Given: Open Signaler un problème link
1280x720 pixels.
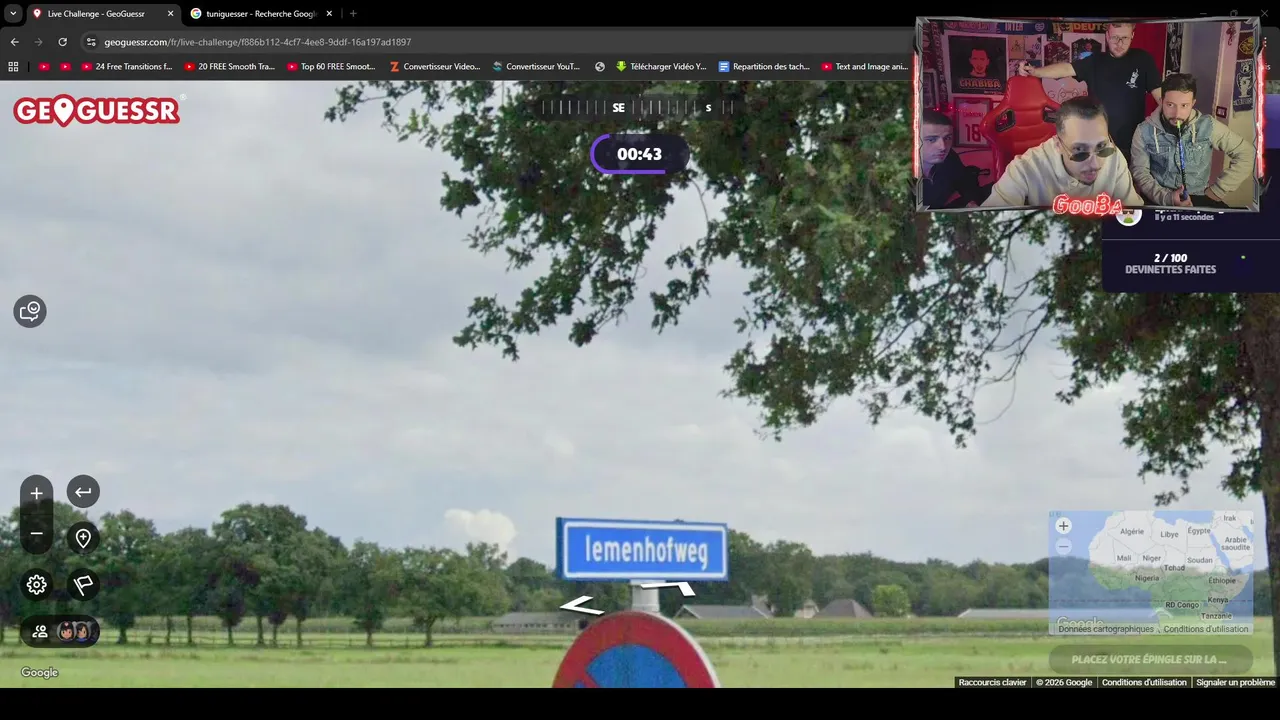Looking at the screenshot, I should (1235, 682).
